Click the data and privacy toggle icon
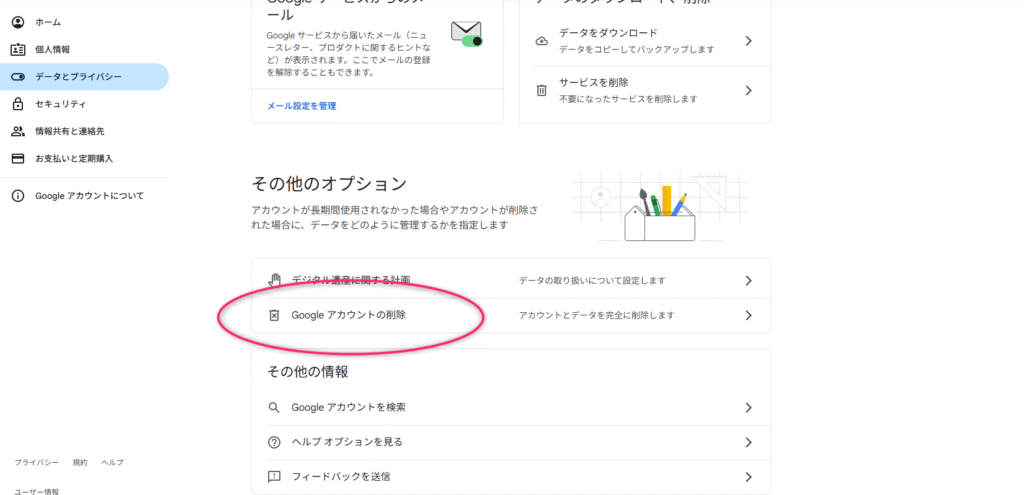Screen dimensions: 1024x495 (18, 77)
